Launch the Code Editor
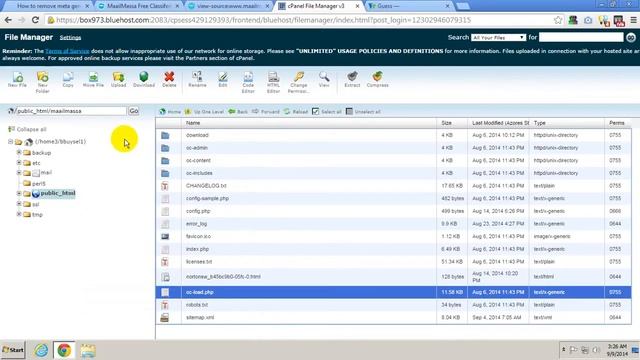This screenshot has width=640, height=360. tap(248, 82)
